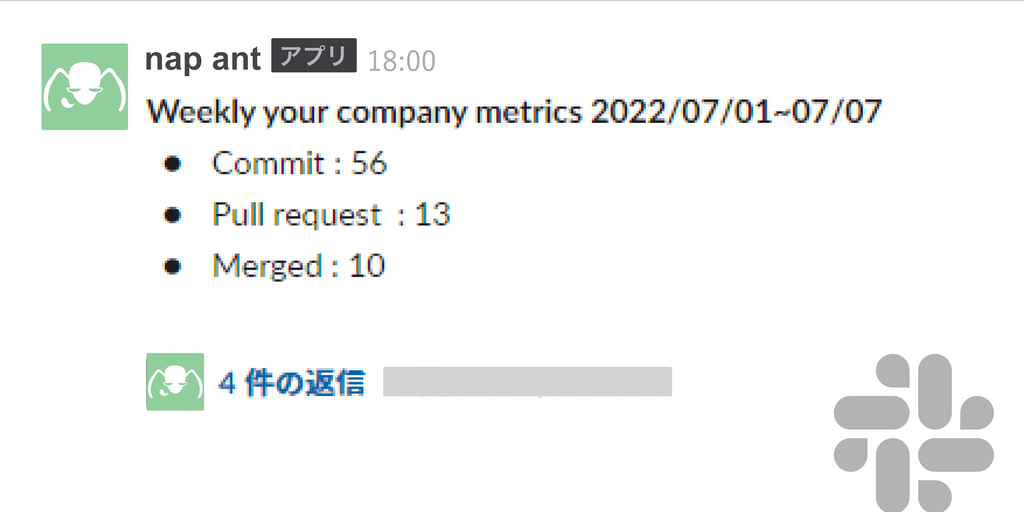
Task: Click the Merged label text
Action: coord(266,266)
